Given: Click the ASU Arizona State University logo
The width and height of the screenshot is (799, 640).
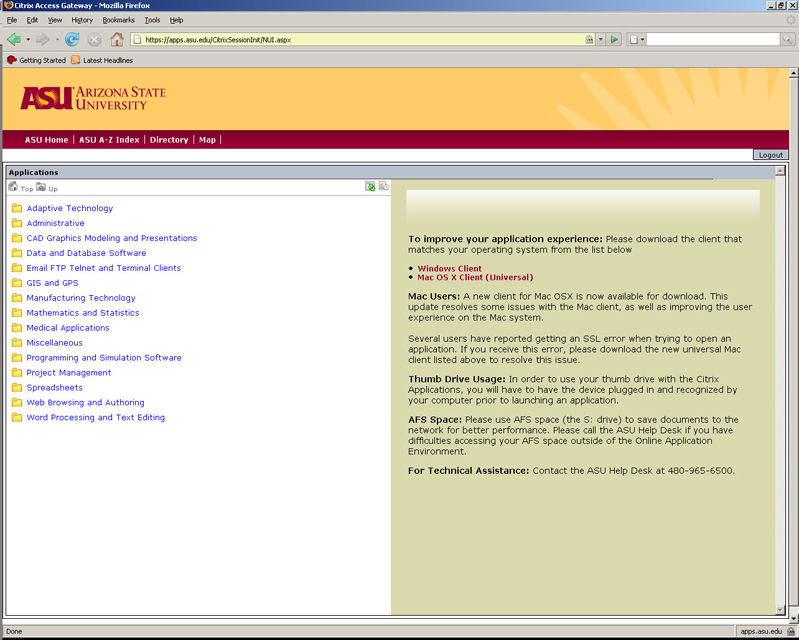Looking at the screenshot, I should 93,98.
